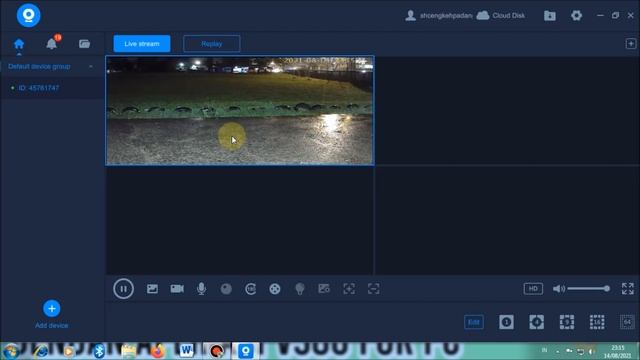Toggle the light bulb
This screenshot has width=640, height=360.
(300, 289)
